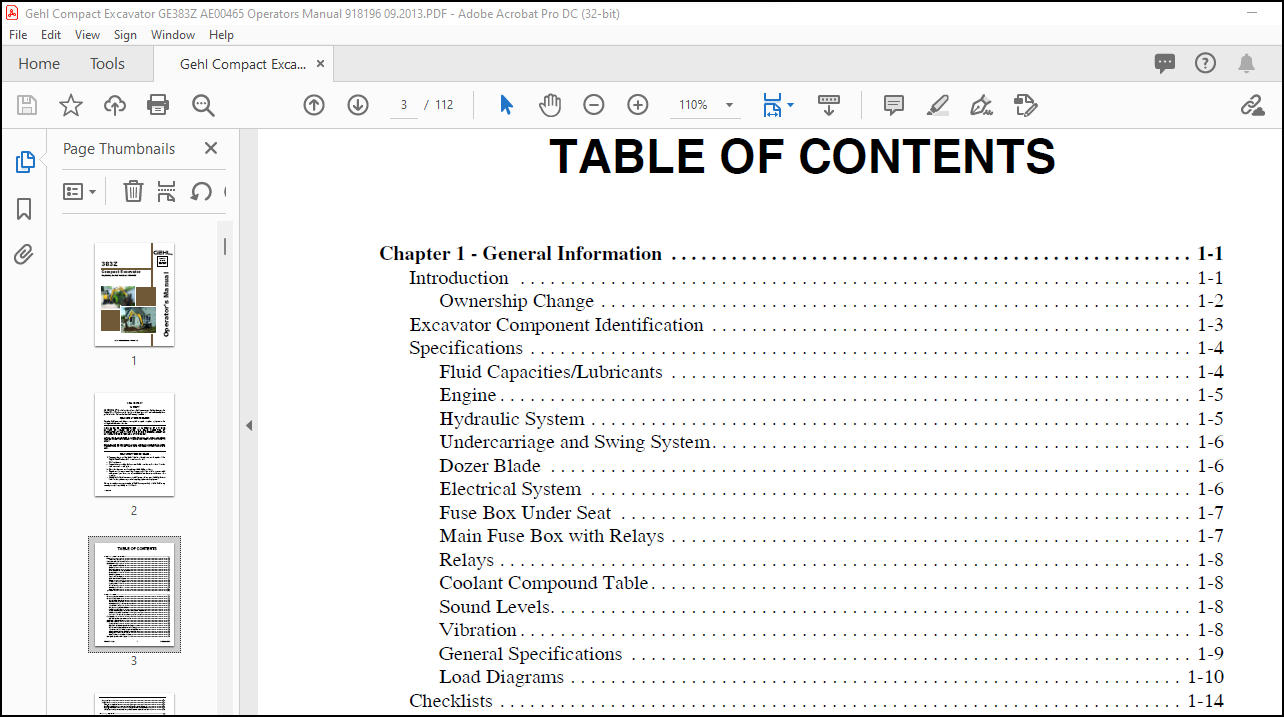Select the arrow selection tool
This screenshot has height=717, width=1284.
506,105
